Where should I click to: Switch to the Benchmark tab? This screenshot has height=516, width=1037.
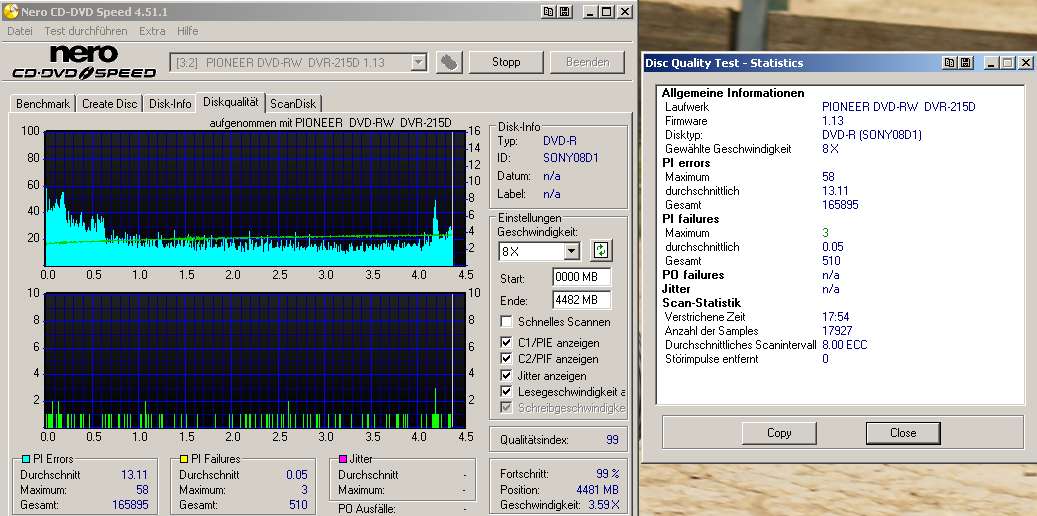click(43, 103)
